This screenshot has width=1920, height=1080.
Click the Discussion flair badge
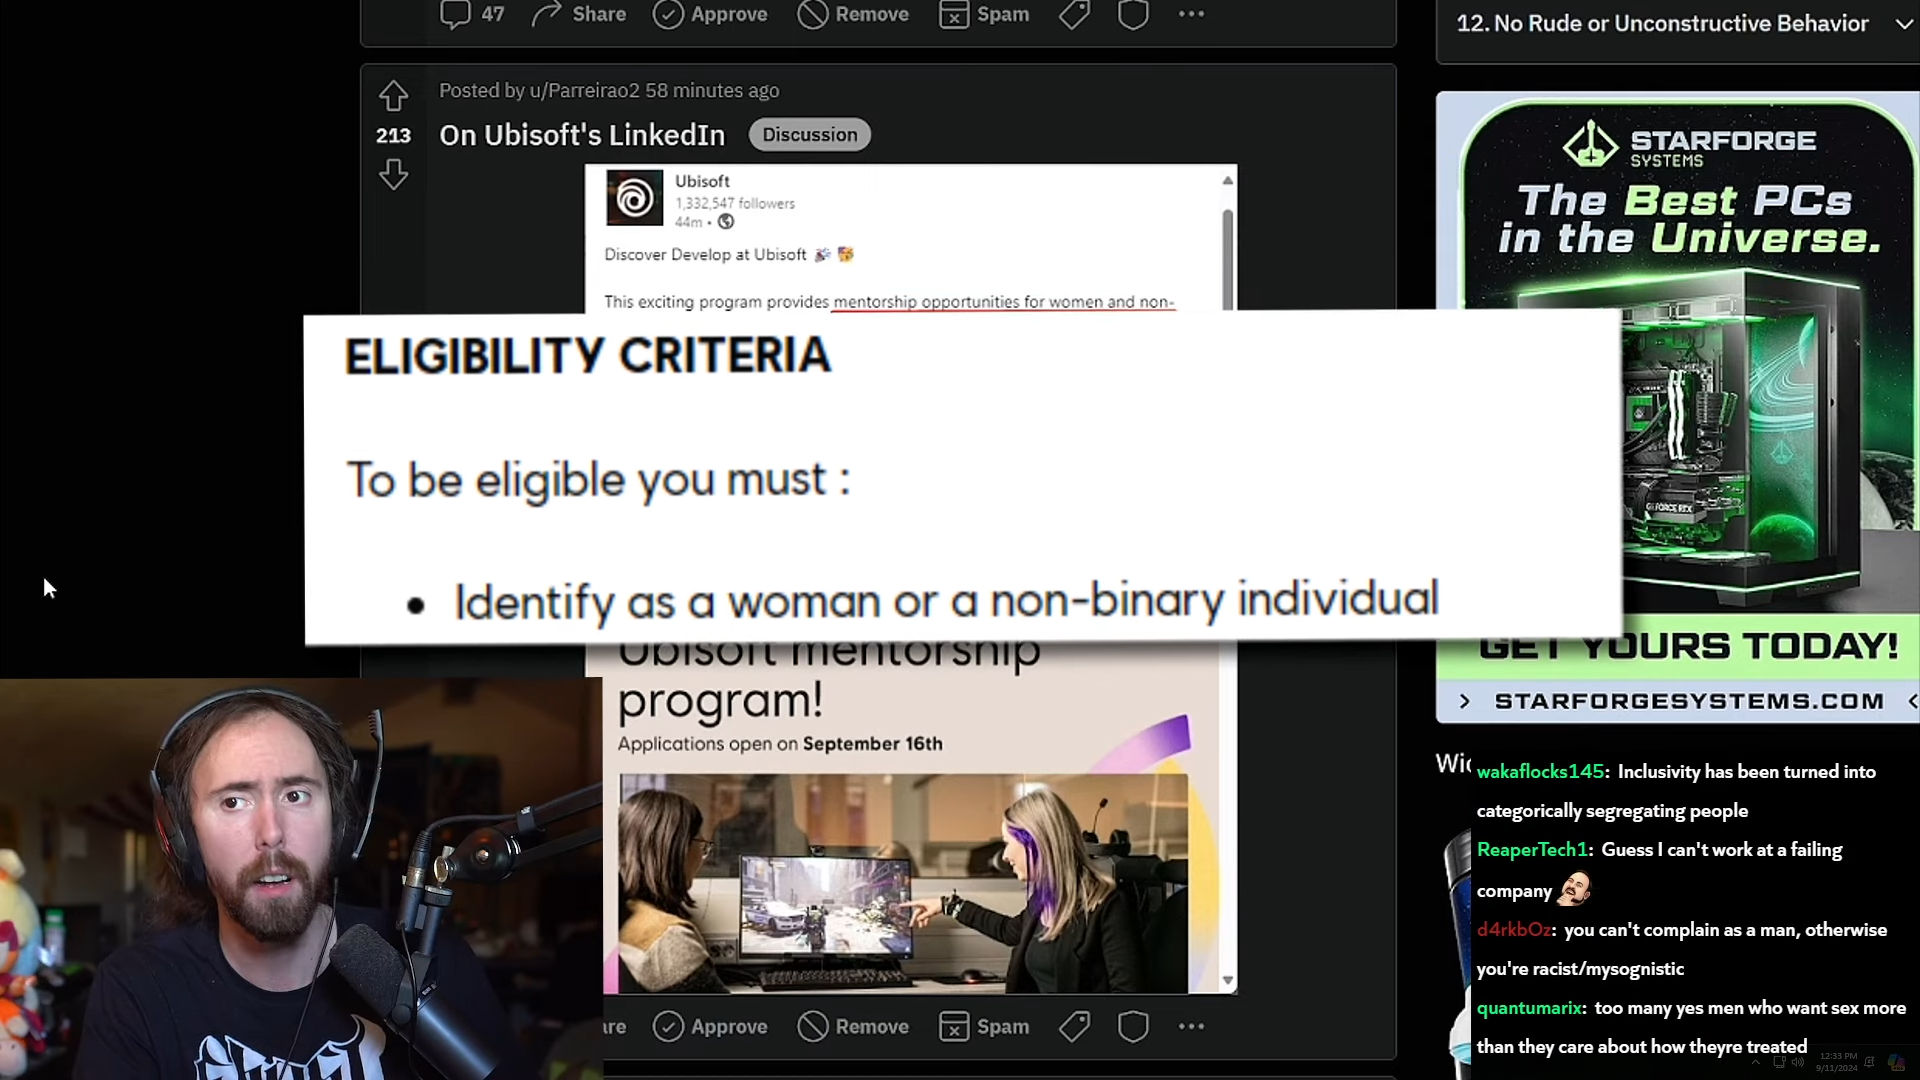809,135
